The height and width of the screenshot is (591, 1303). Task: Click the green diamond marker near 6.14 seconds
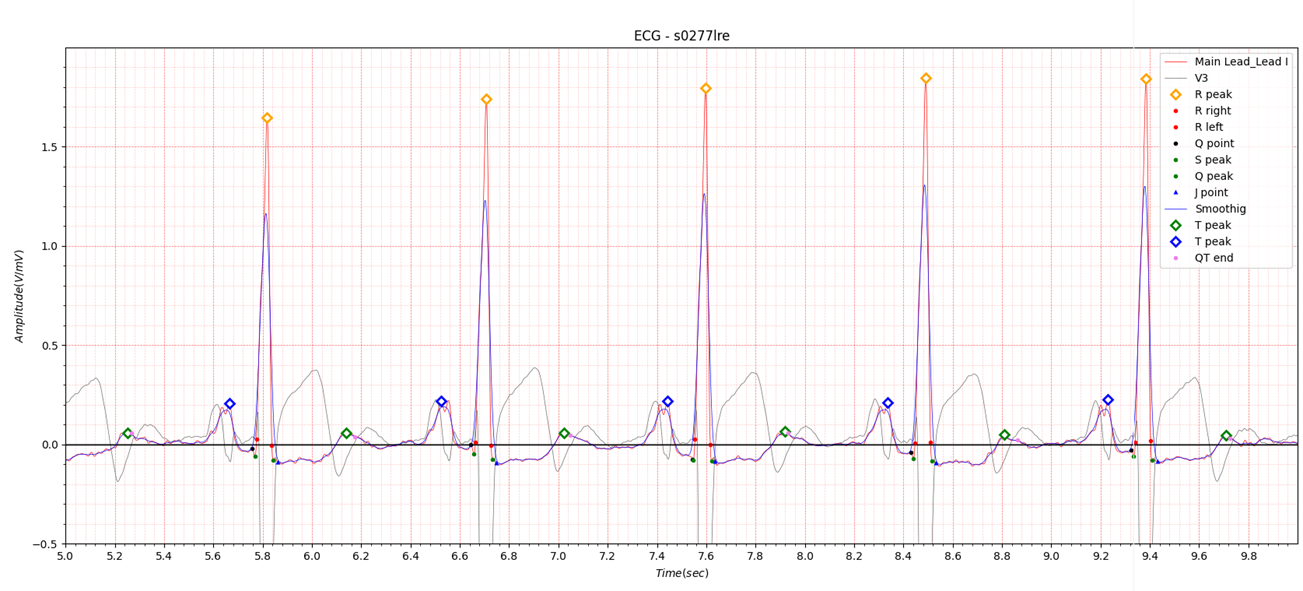[x=346, y=433]
